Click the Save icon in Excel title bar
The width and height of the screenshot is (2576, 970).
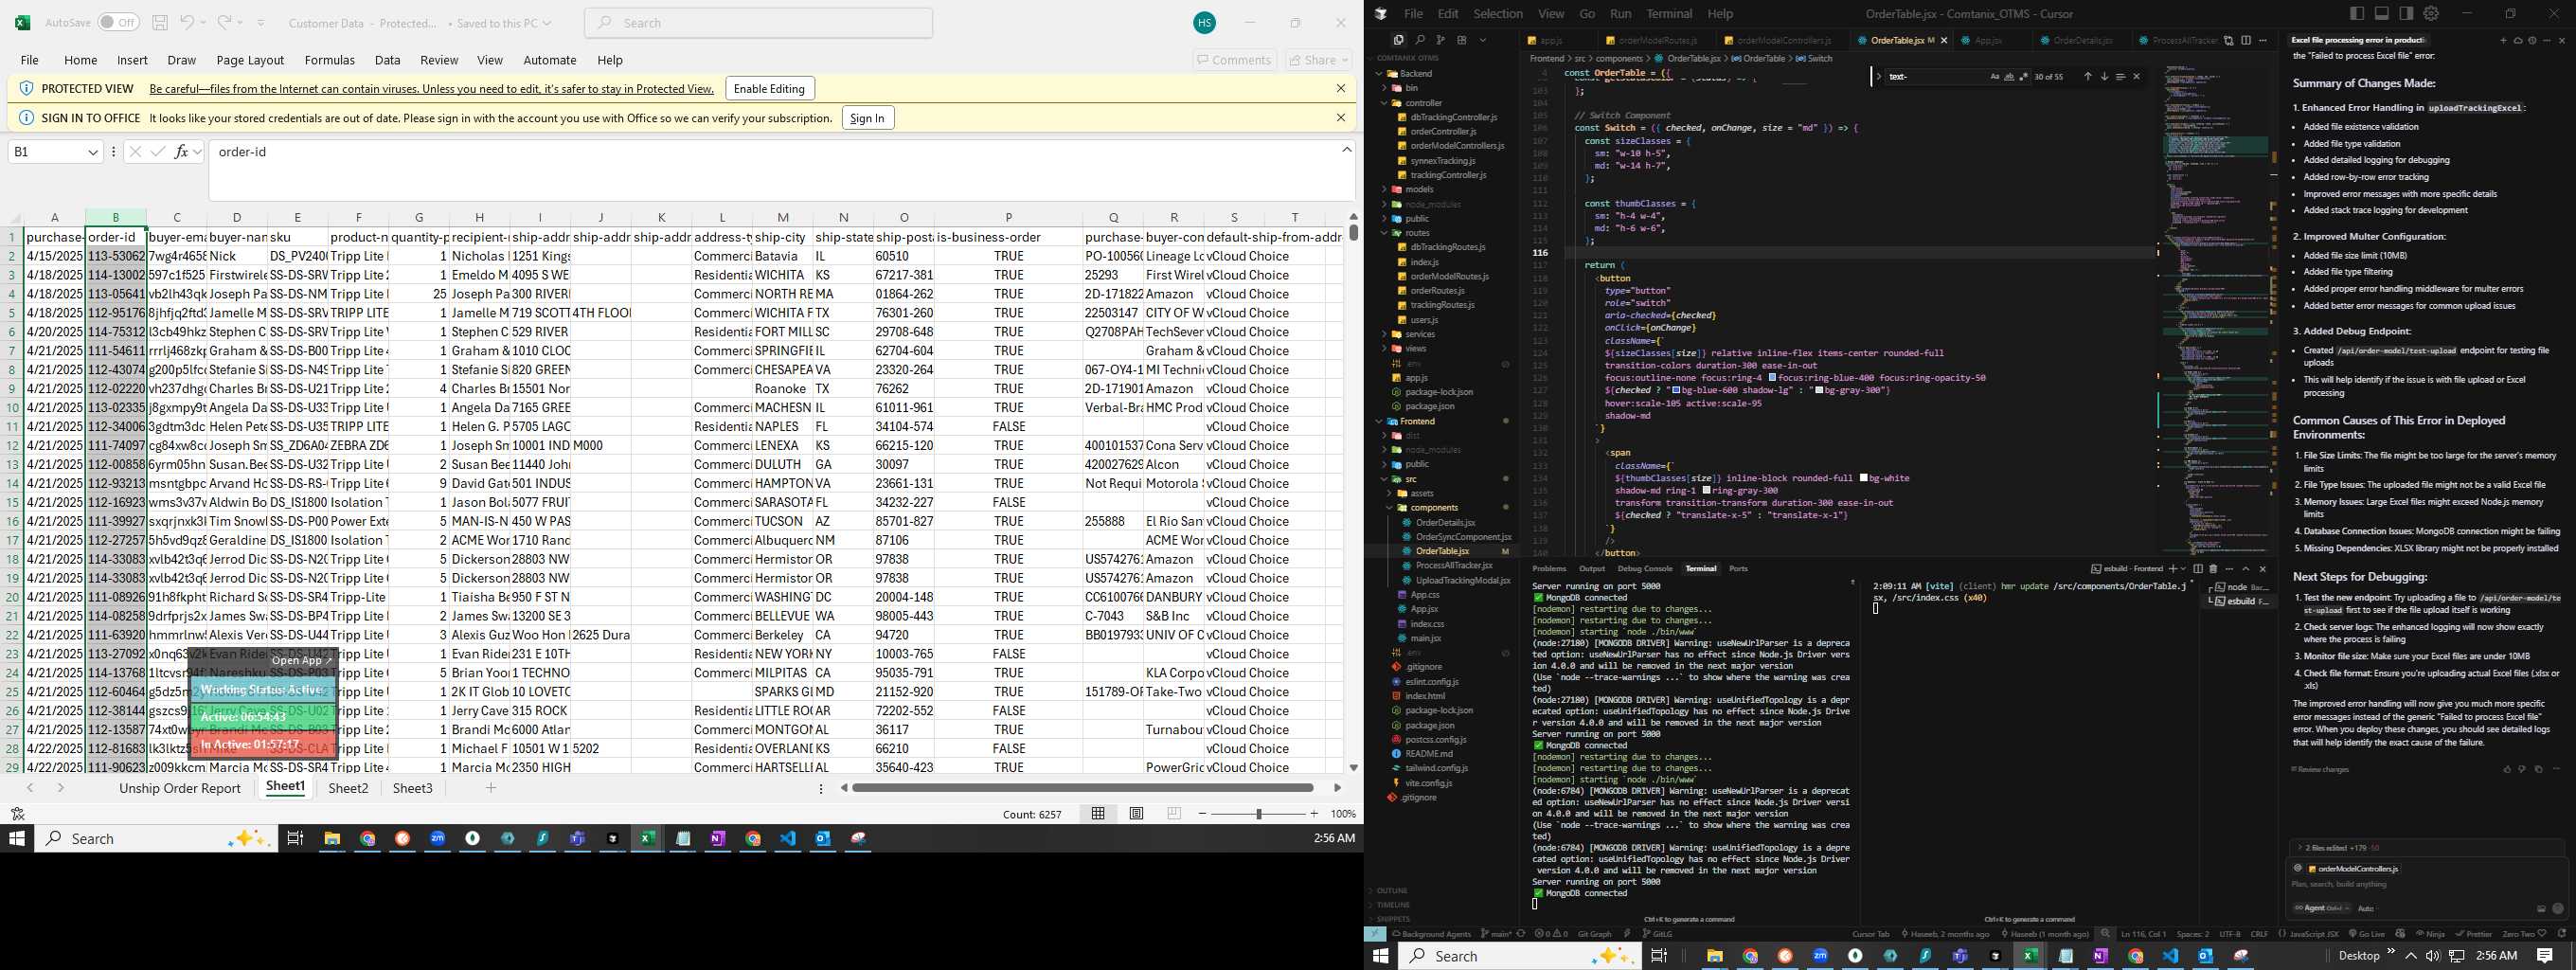159,22
